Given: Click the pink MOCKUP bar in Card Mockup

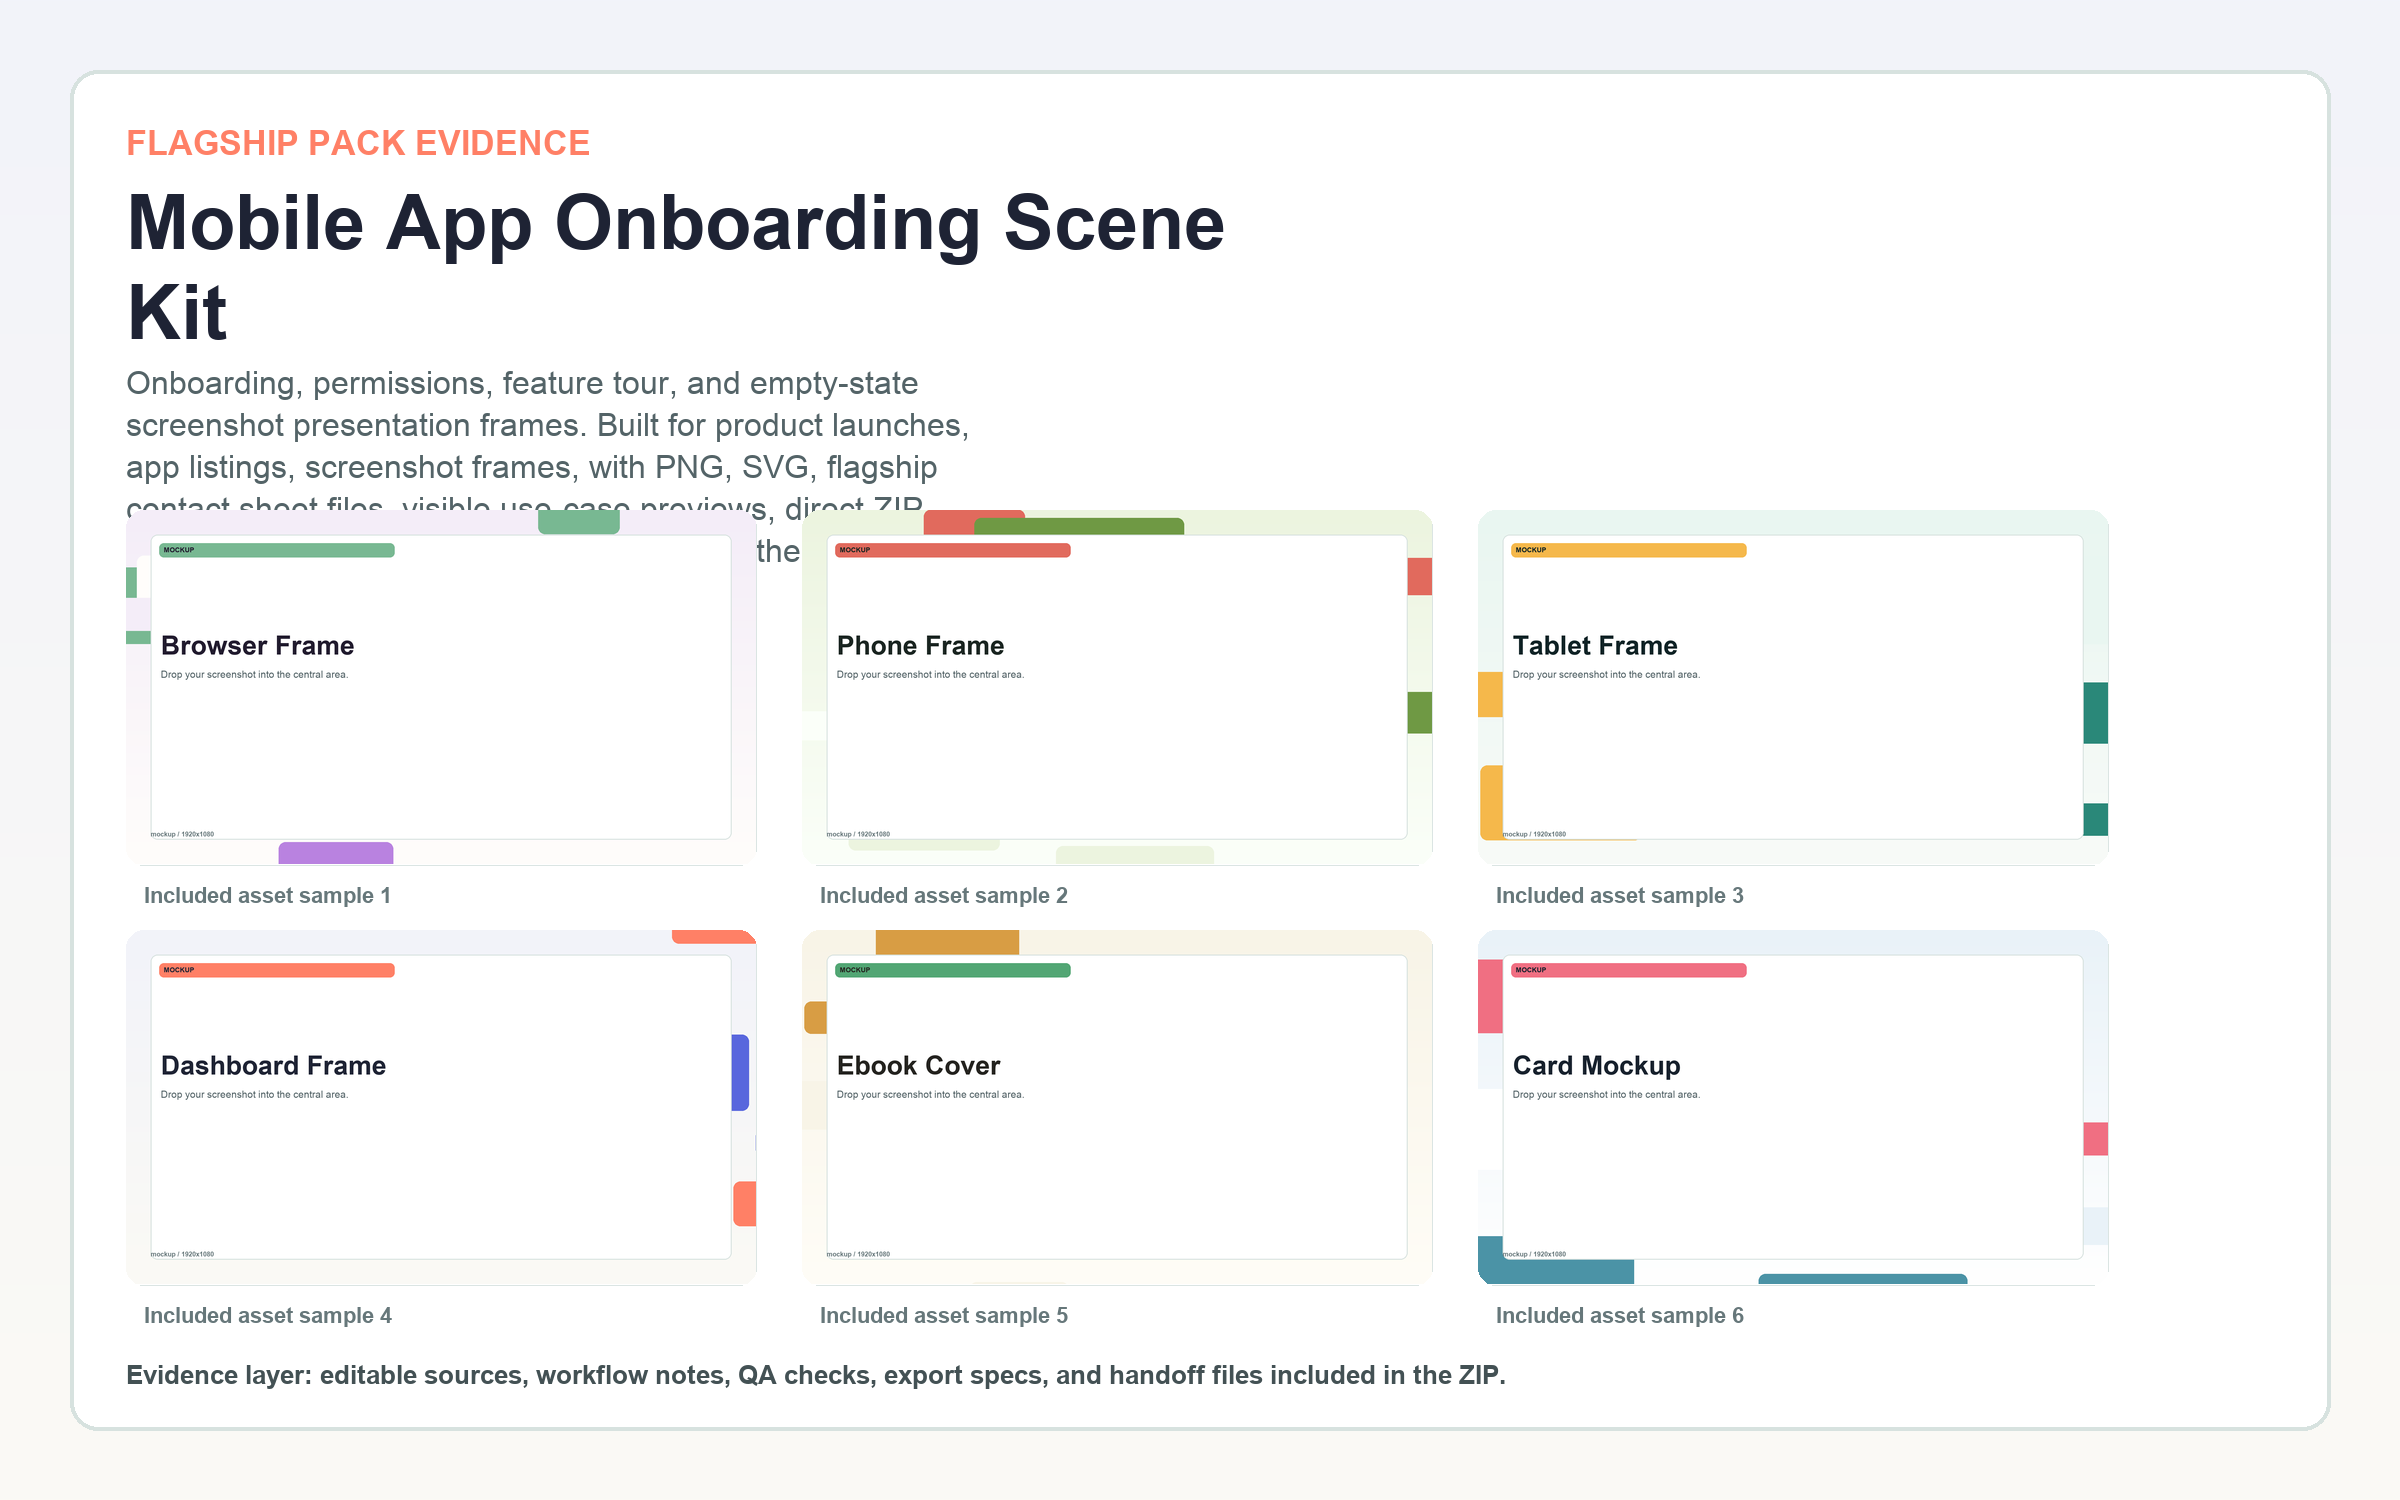Looking at the screenshot, I should coord(1629,970).
